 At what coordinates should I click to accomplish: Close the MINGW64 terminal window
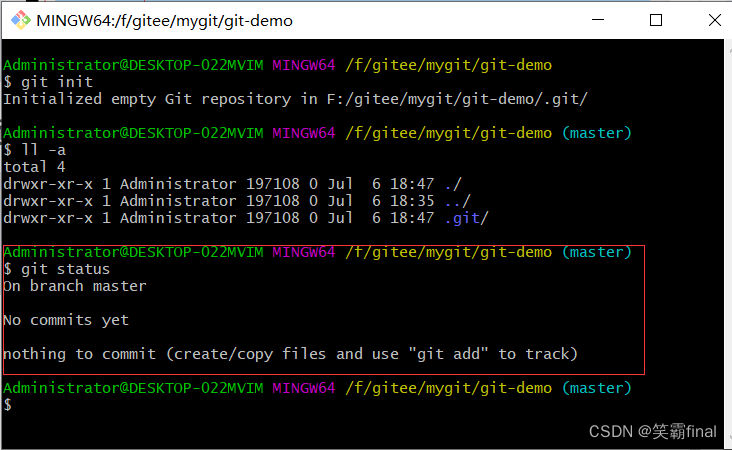coord(715,20)
